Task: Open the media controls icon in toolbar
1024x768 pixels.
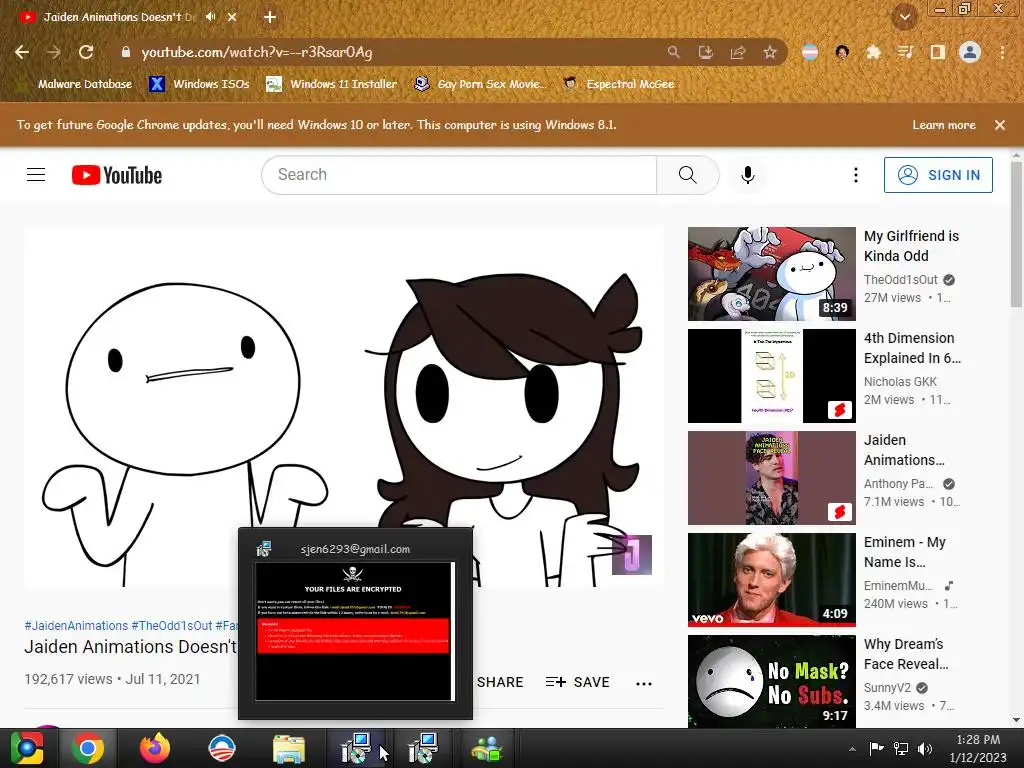Action: 905,52
